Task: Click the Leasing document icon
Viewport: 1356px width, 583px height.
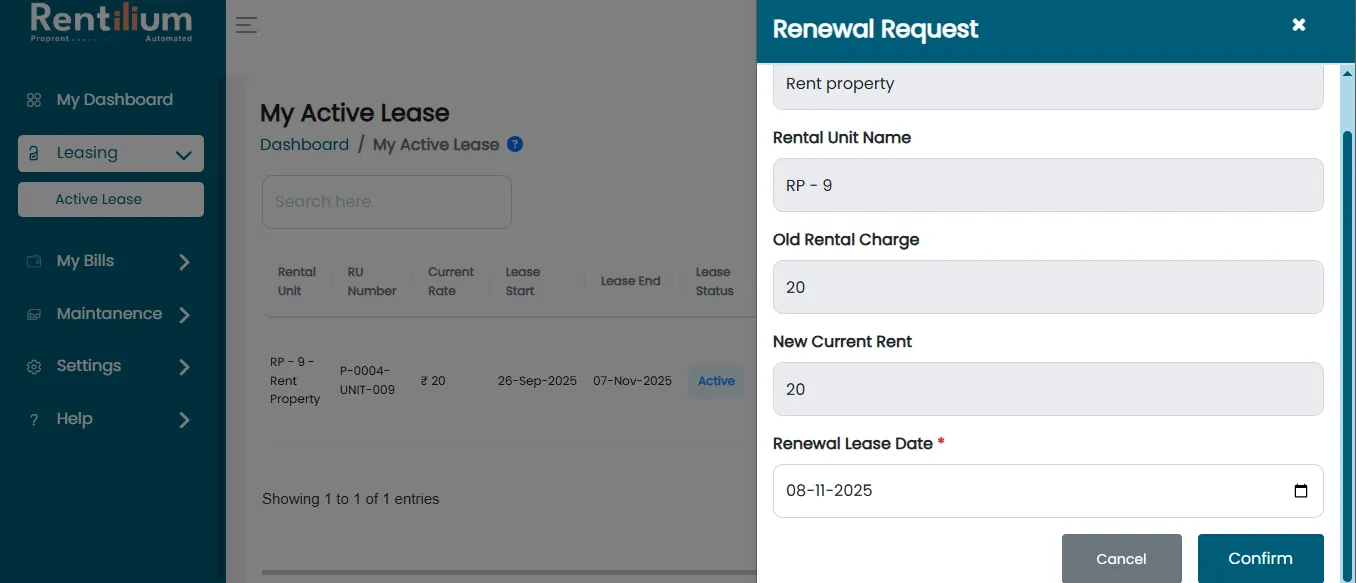Action: pos(34,154)
